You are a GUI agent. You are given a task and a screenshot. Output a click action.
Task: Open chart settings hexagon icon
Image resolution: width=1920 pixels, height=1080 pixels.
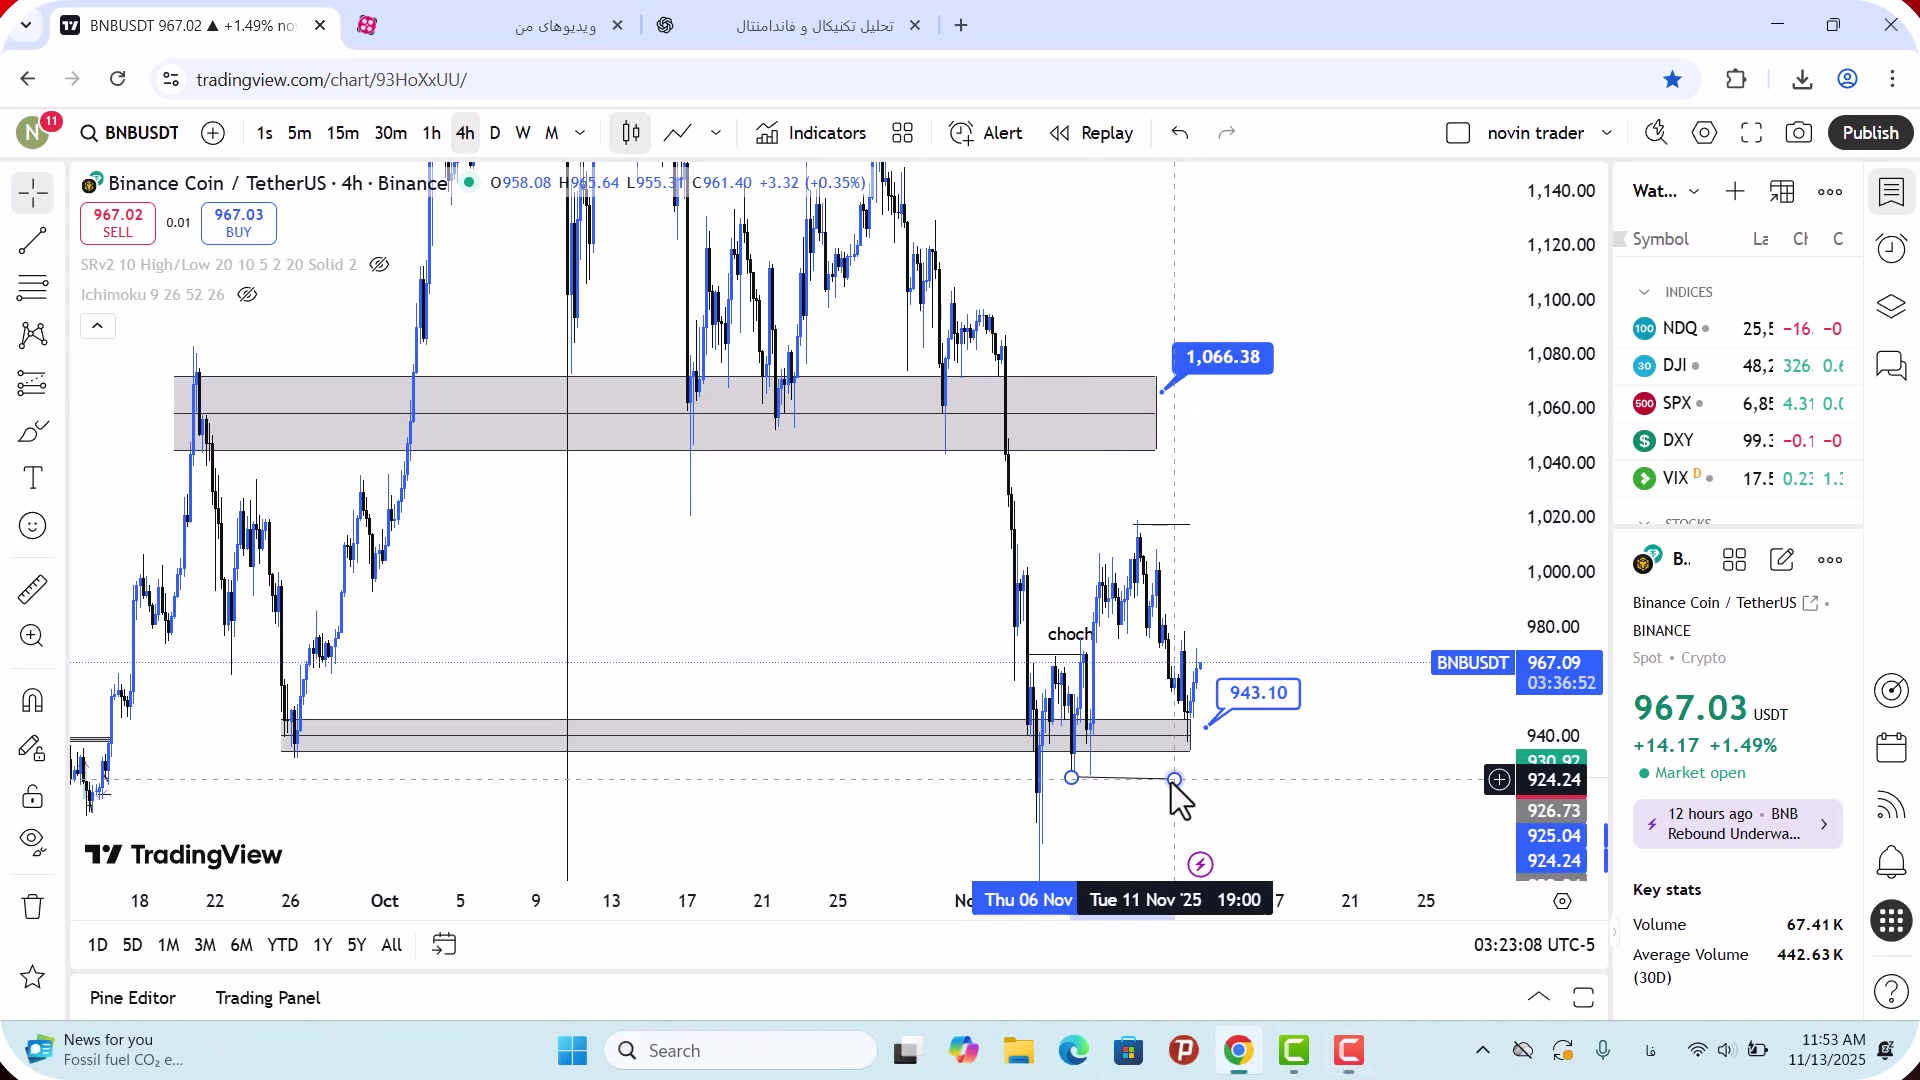coord(1704,133)
